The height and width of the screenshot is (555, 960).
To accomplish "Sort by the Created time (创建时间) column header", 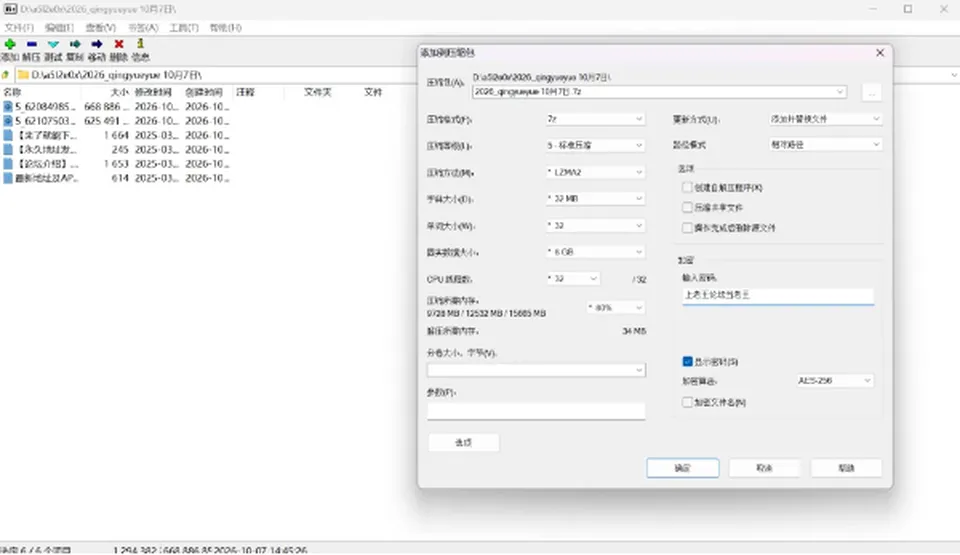I will click(204, 92).
